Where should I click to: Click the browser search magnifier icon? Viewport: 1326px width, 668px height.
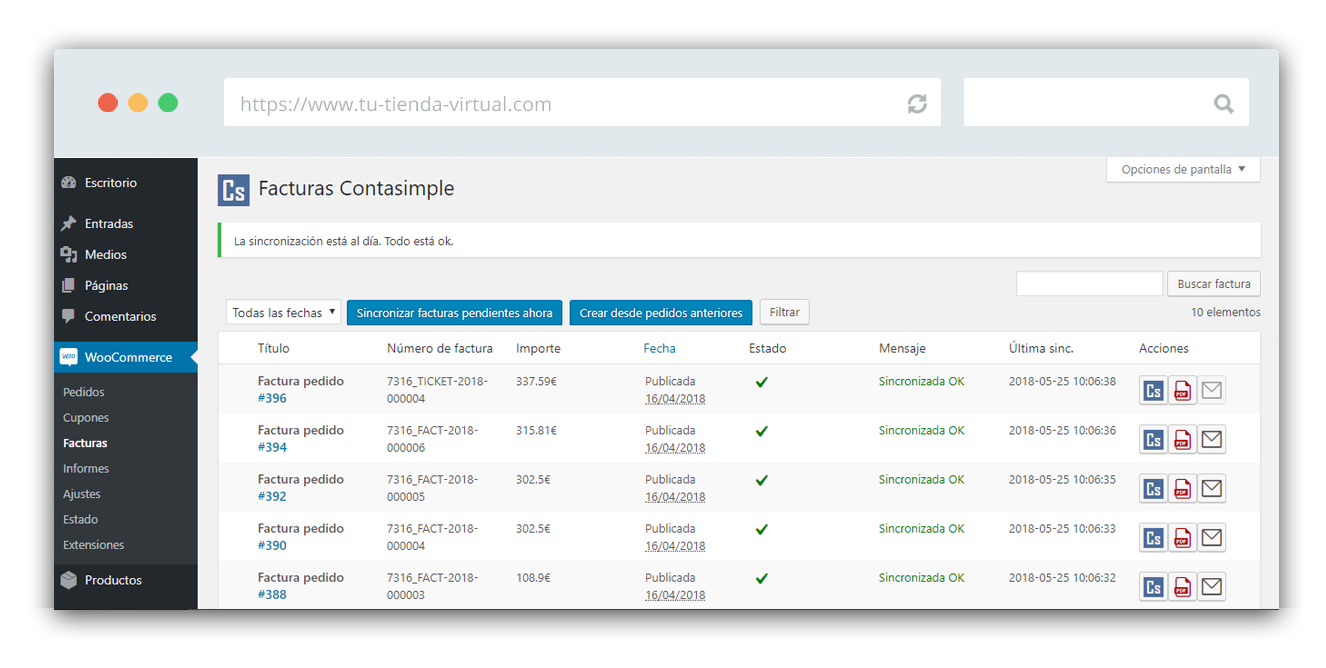point(1223,104)
